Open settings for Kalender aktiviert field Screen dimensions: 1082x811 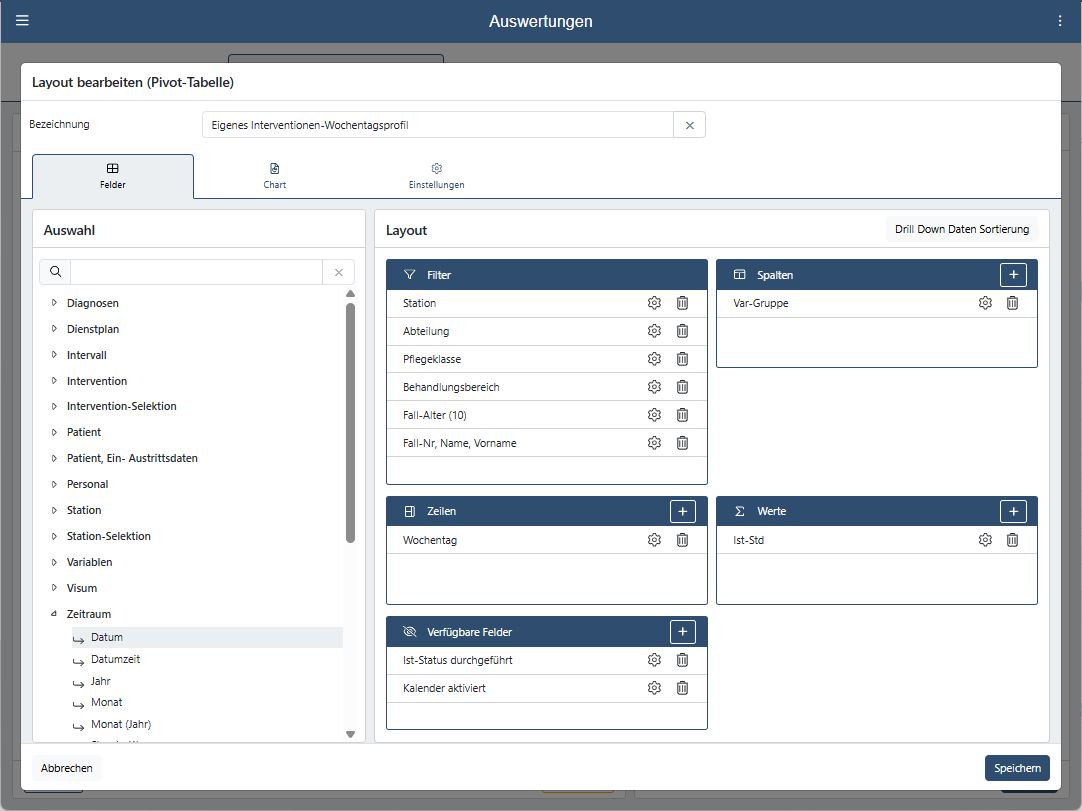[x=654, y=688]
